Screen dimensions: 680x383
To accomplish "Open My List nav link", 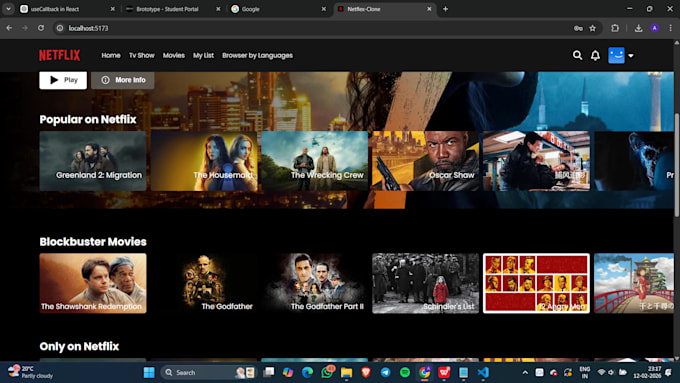I will [x=203, y=56].
